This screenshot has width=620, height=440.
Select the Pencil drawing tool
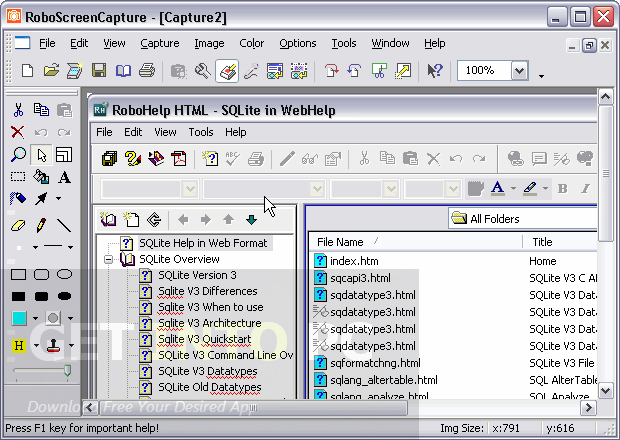(x=41, y=225)
